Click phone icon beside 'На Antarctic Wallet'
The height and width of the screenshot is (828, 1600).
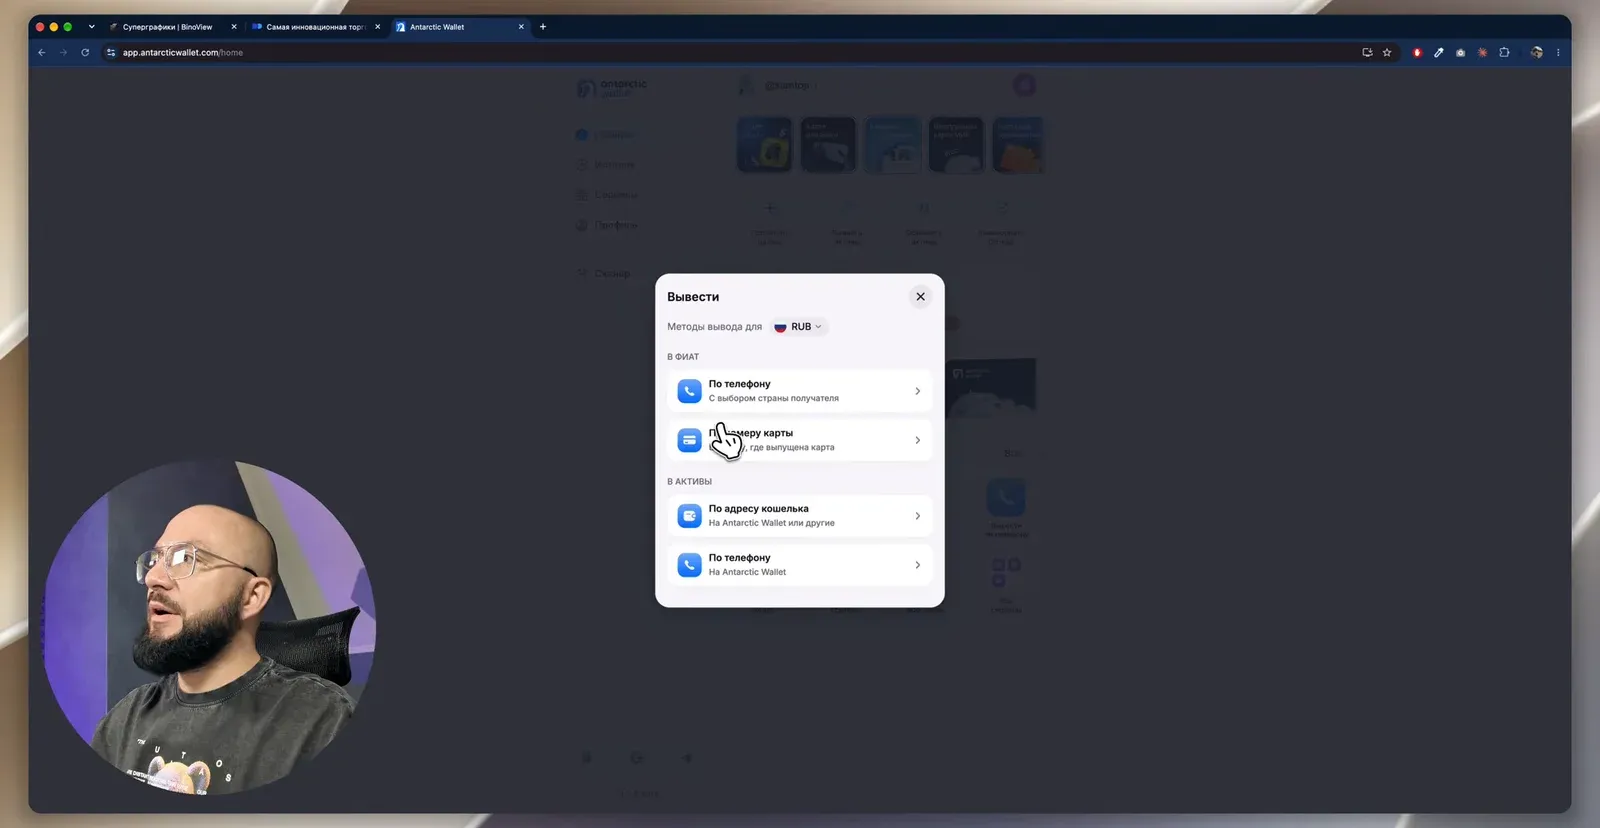coord(689,565)
